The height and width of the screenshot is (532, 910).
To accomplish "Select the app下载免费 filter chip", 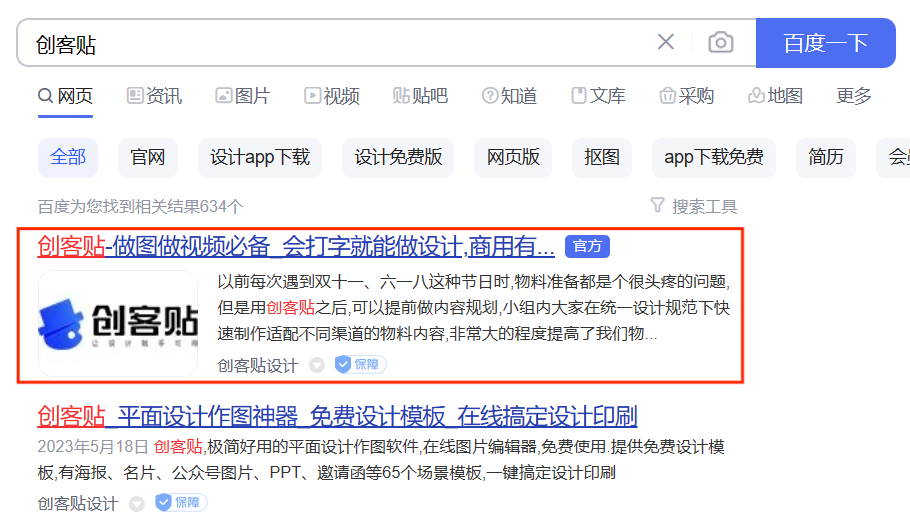I will pos(714,157).
